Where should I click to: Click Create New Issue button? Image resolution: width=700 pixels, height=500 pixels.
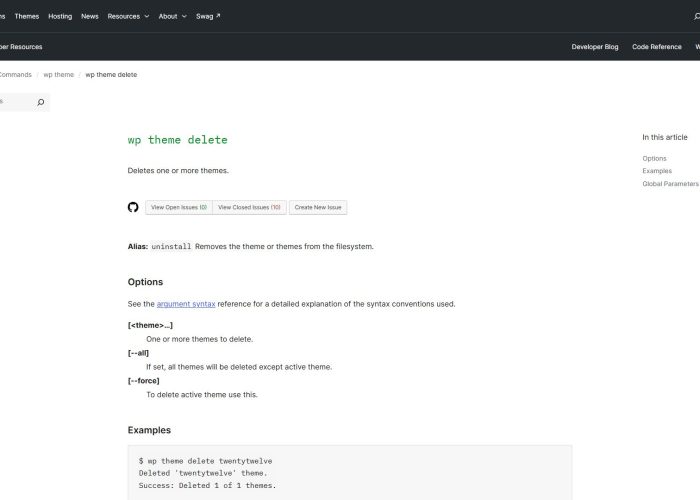coord(318,208)
